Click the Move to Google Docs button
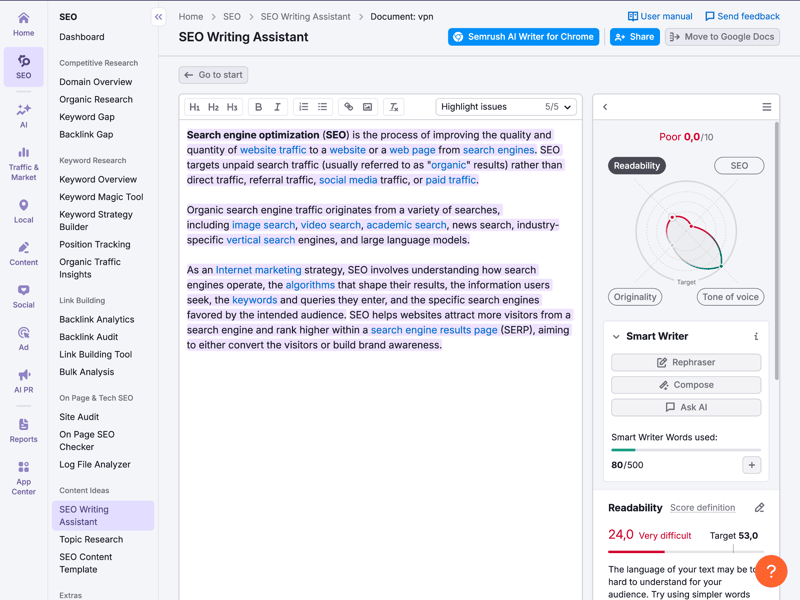This screenshot has width=800, height=600. click(722, 37)
